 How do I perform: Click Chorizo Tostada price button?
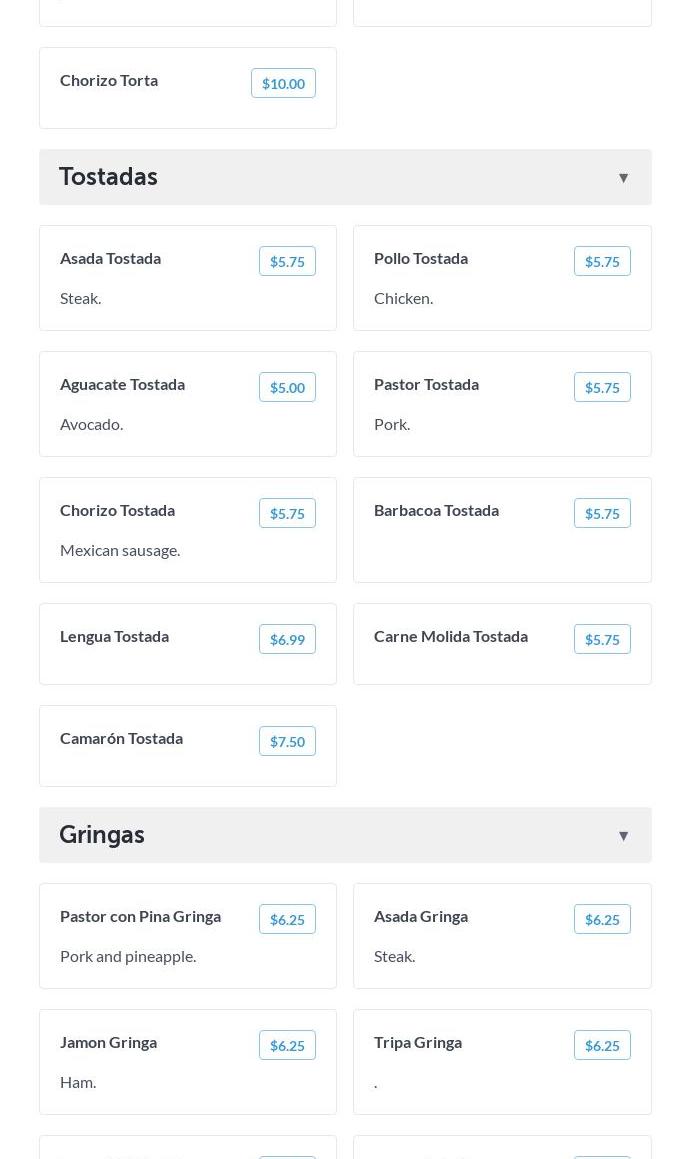coord(287,513)
